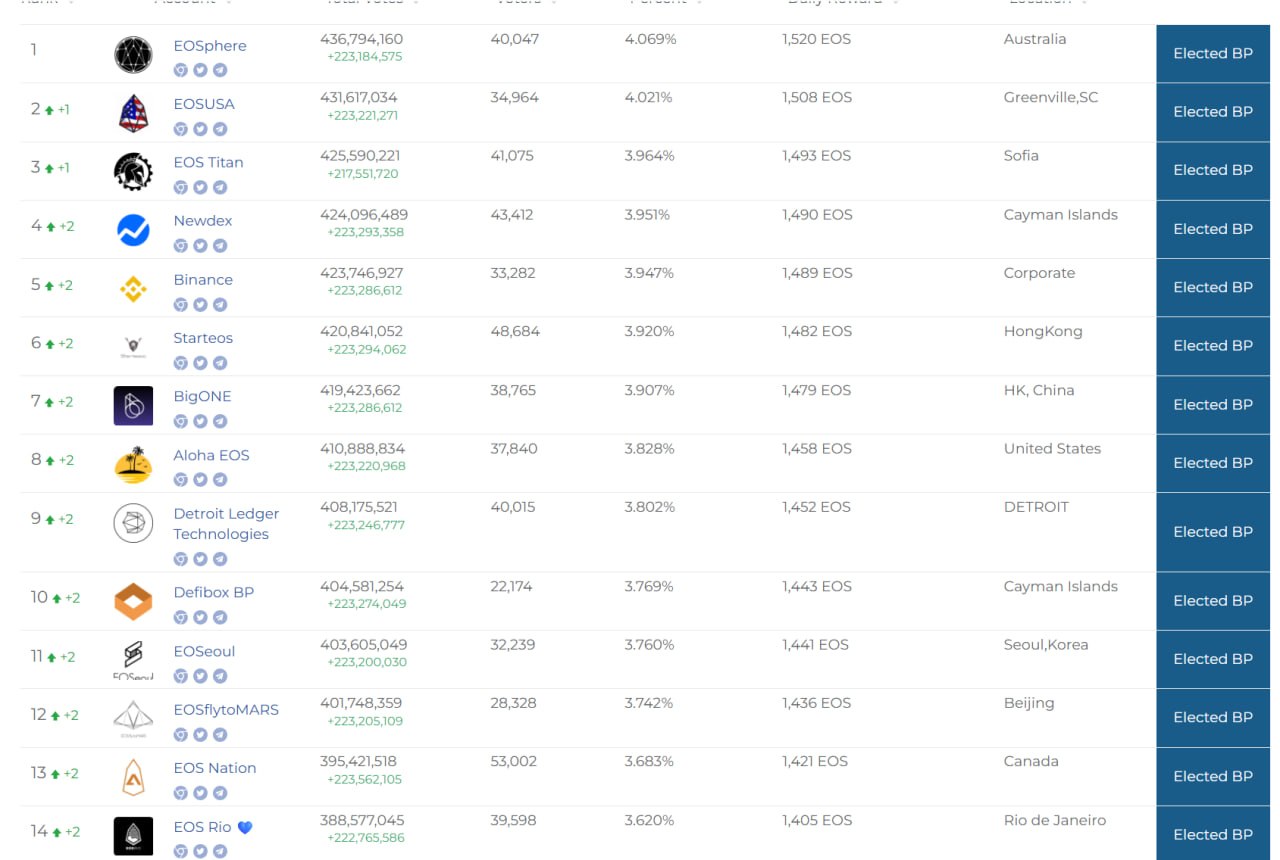The image size is (1280, 860).
Task: Click Elected BP button for Defibox BP
Action: (x=1213, y=601)
